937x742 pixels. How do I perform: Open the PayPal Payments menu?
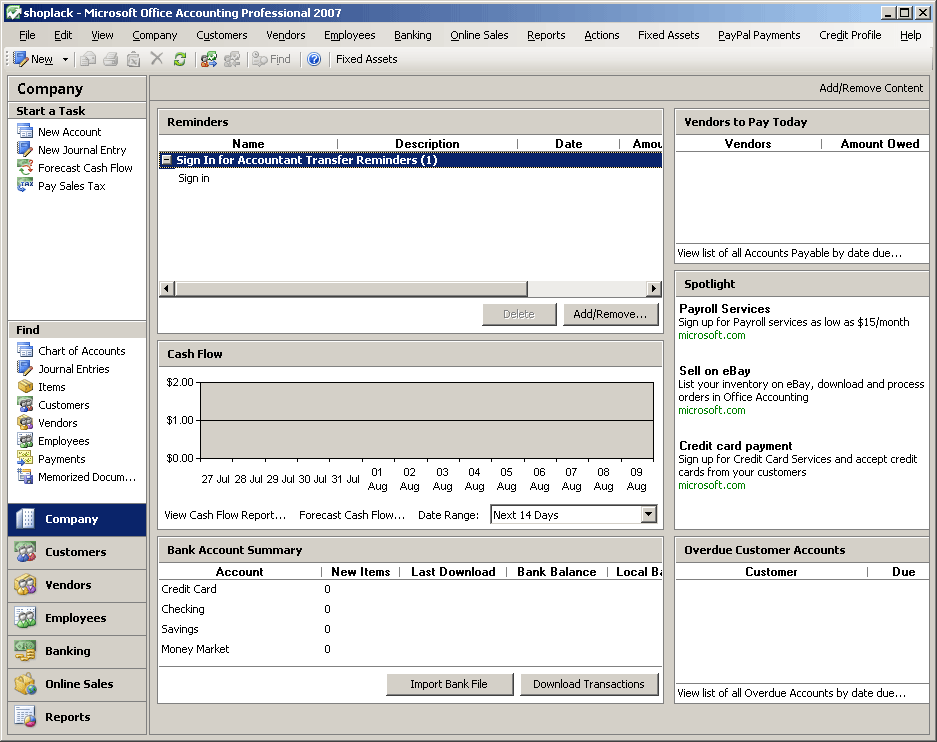click(x=759, y=35)
